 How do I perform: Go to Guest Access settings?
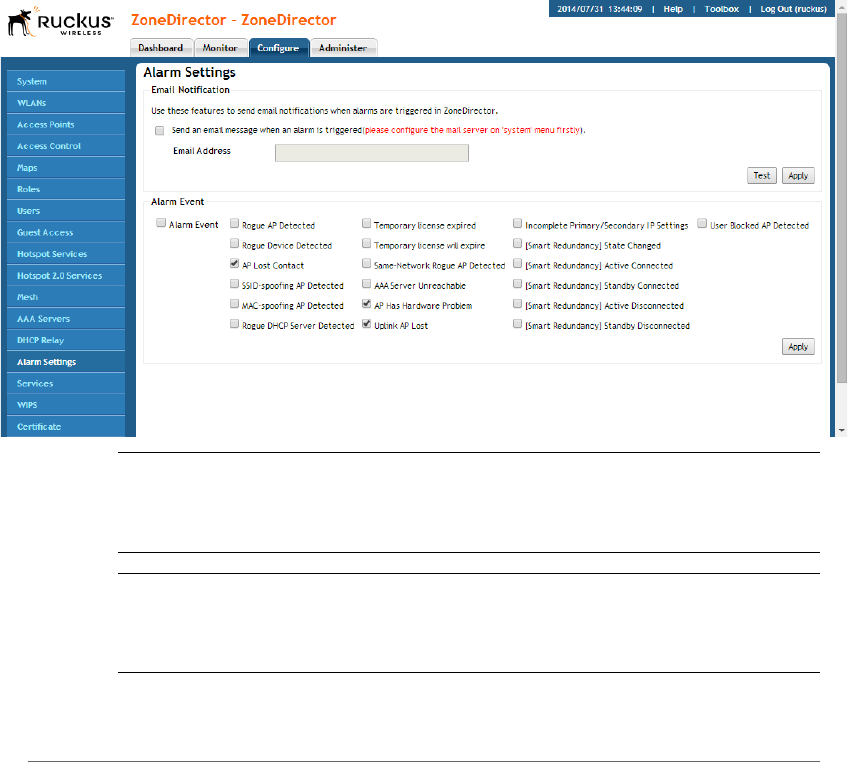point(66,232)
